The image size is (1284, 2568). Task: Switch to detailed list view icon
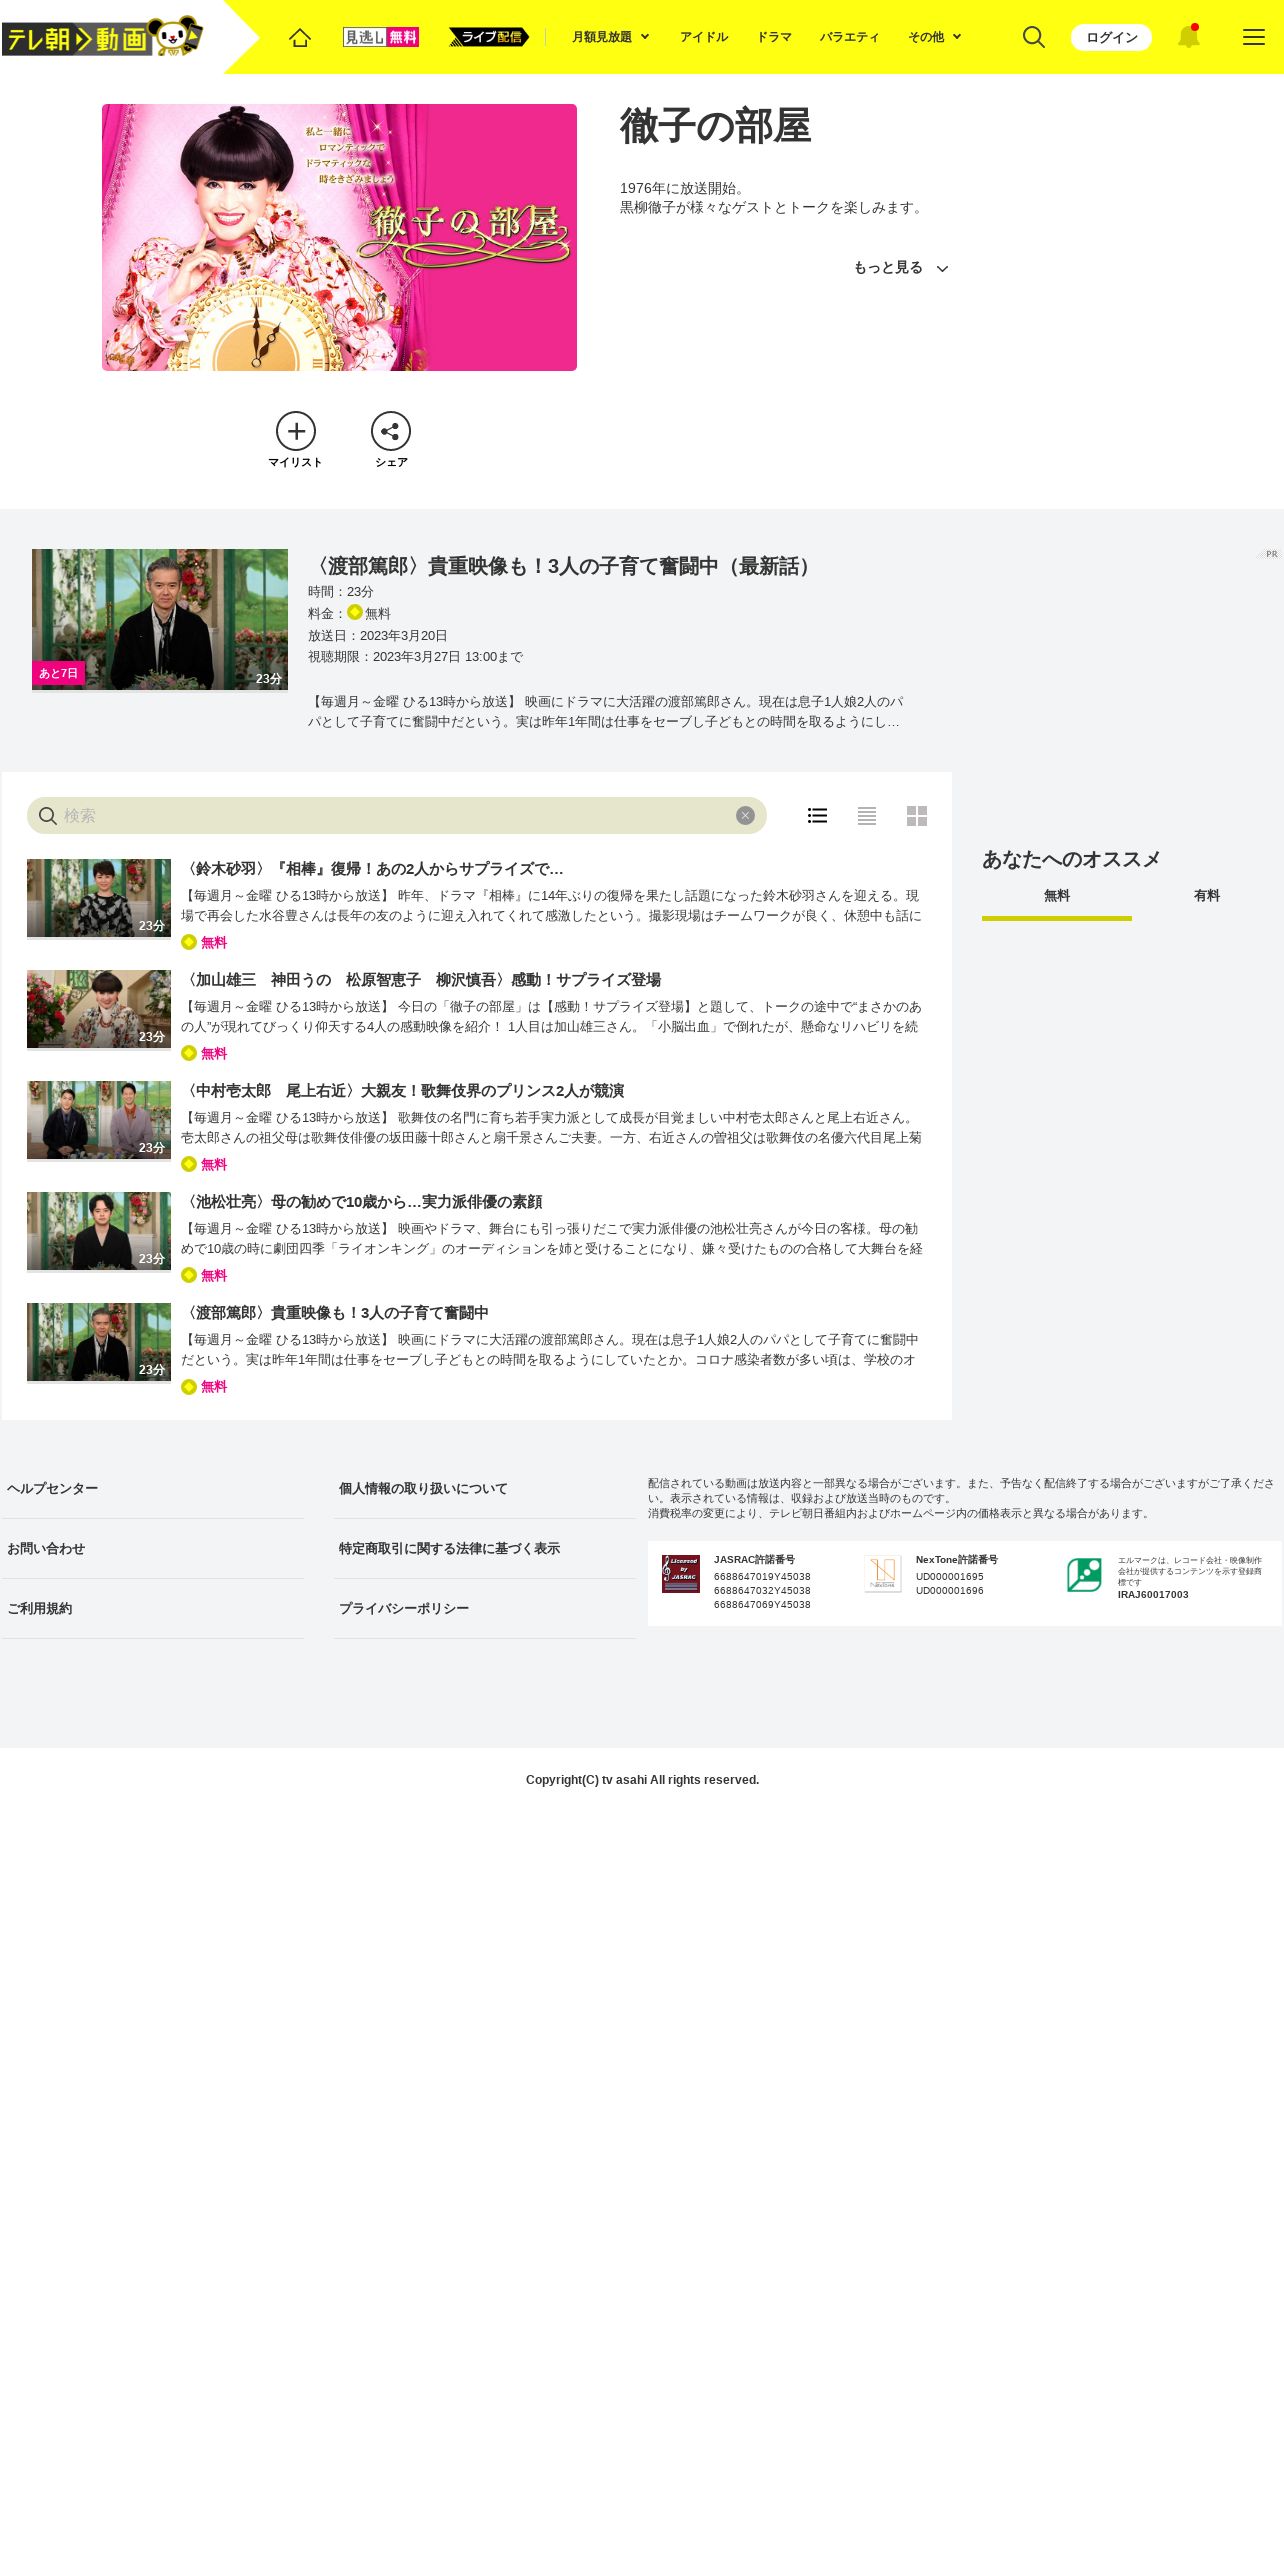[x=817, y=816]
